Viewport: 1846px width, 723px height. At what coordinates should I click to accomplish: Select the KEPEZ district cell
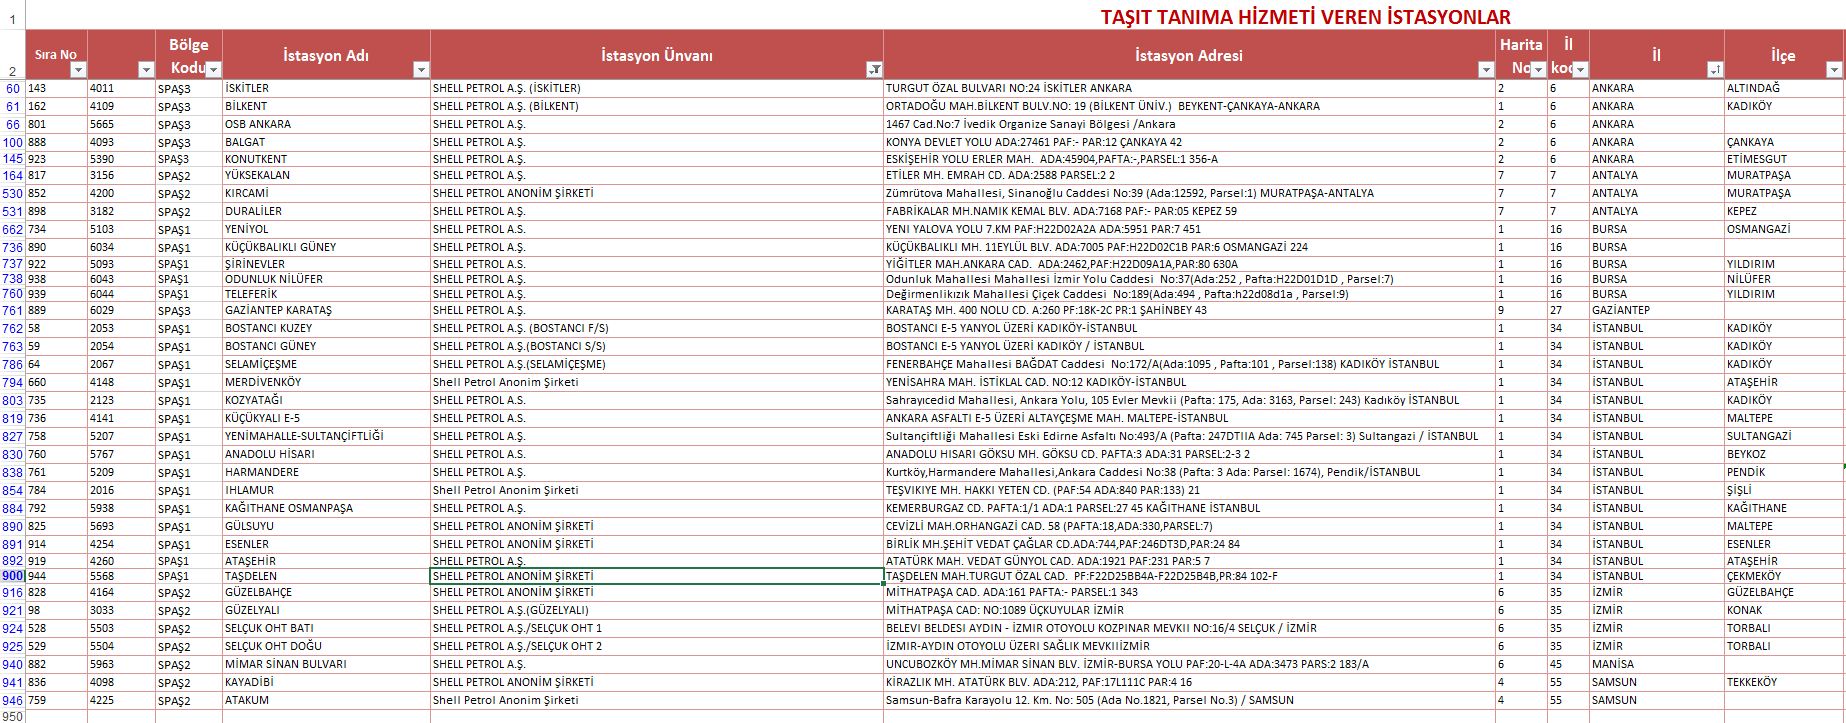coord(1784,211)
